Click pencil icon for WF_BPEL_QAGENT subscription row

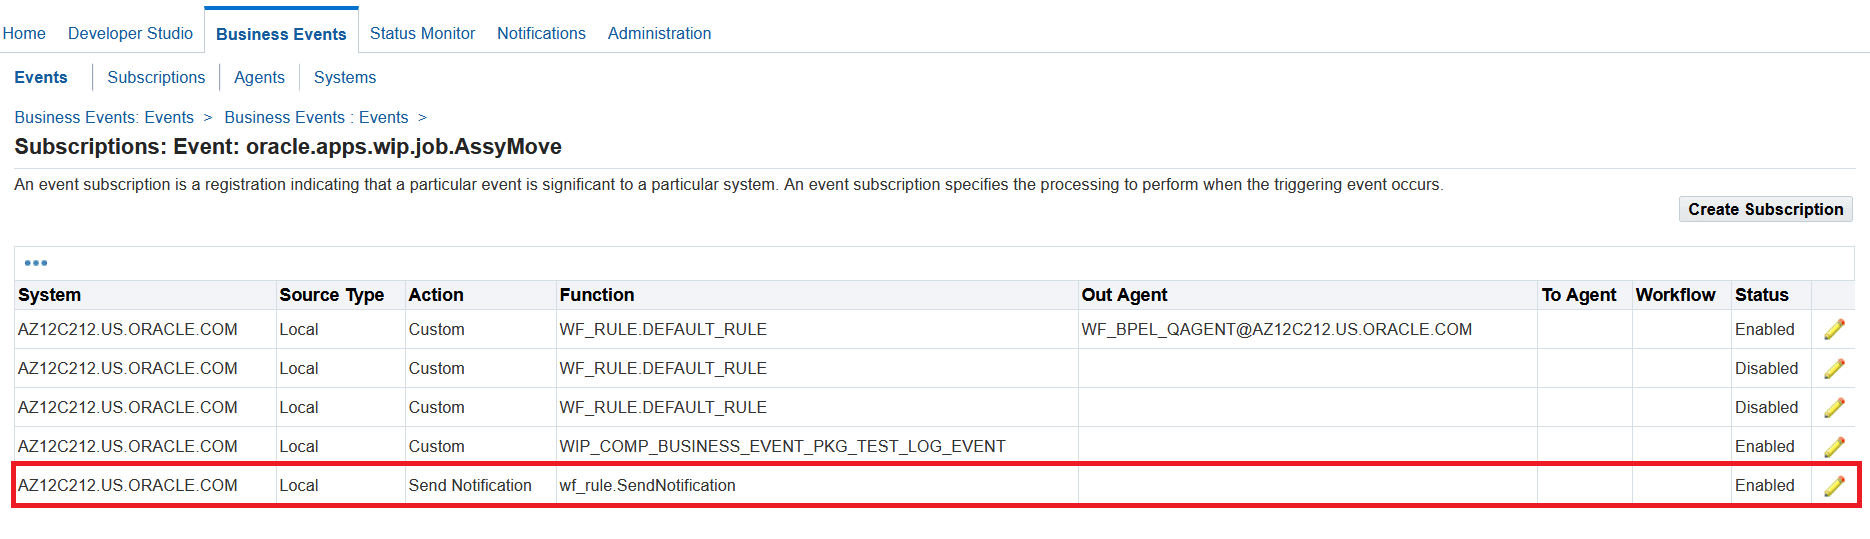point(1834,330)
